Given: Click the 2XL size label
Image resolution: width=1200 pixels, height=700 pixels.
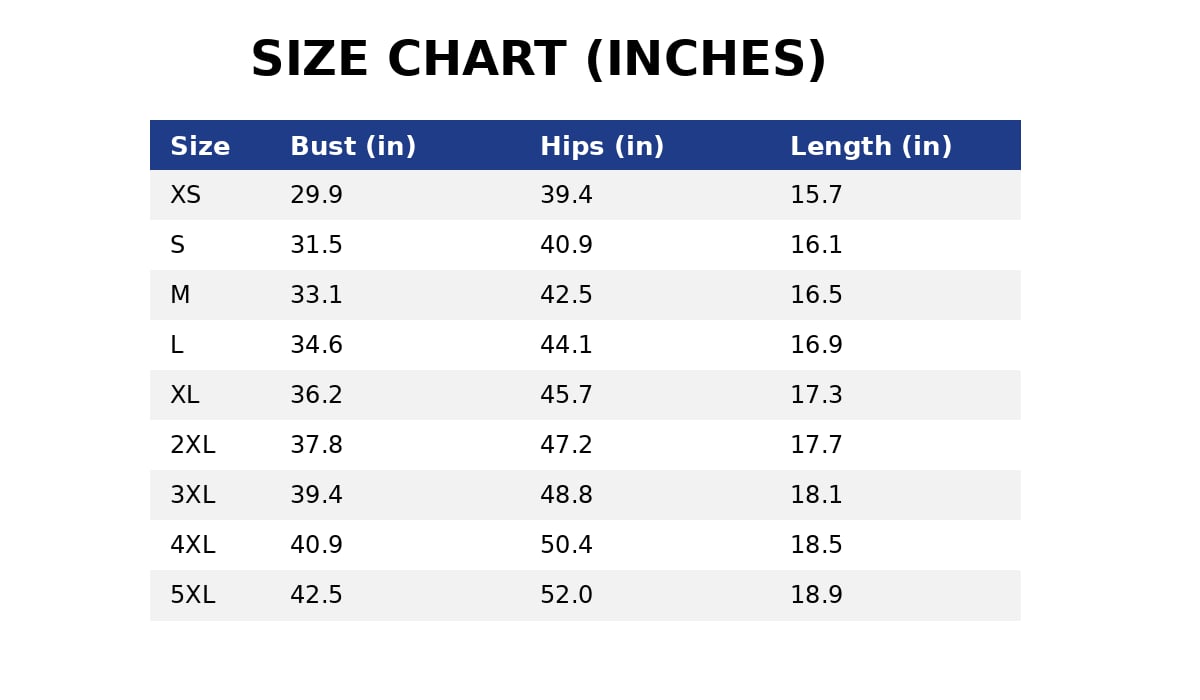Looking at the screenshot, I should pyautogui.click(x=192, y=446).
